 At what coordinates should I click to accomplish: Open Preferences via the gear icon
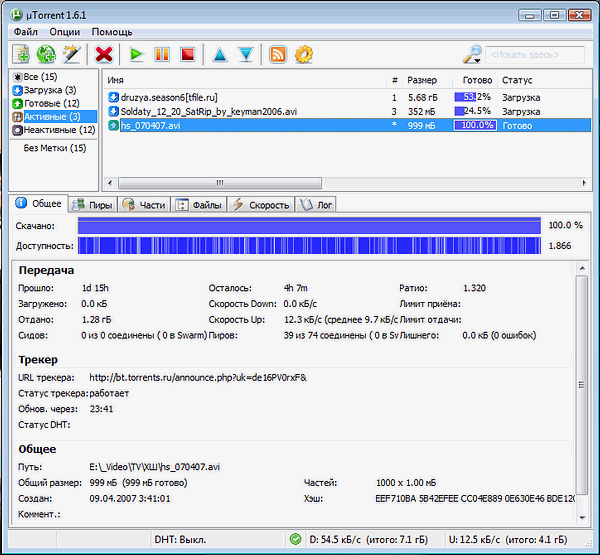[304, 54]
